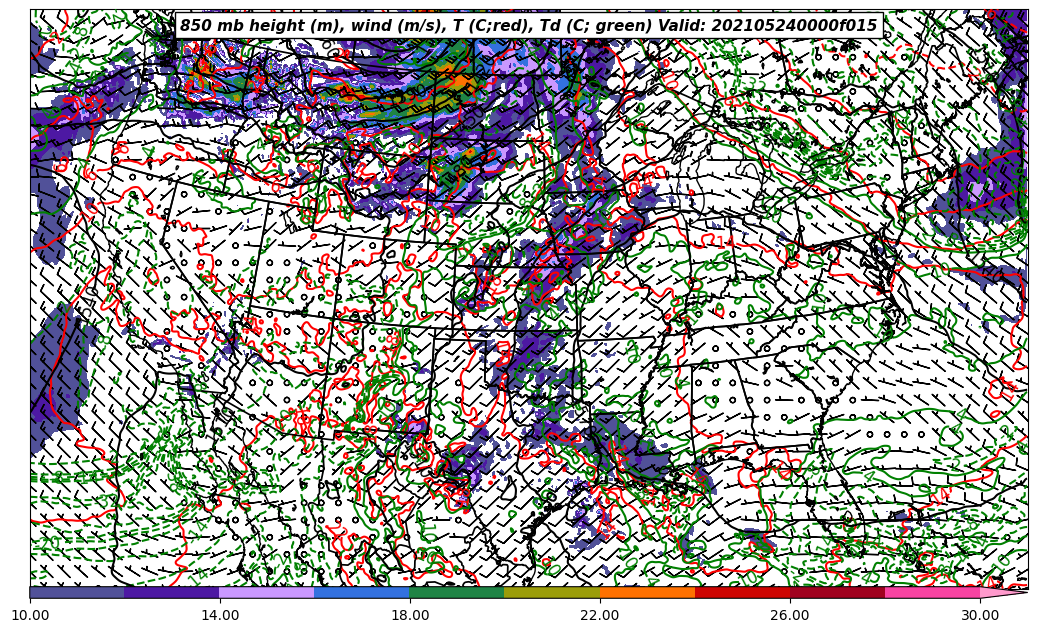Click the 18.00 colorbar tick label
The image size is (1037, 632).
point(410,615)
